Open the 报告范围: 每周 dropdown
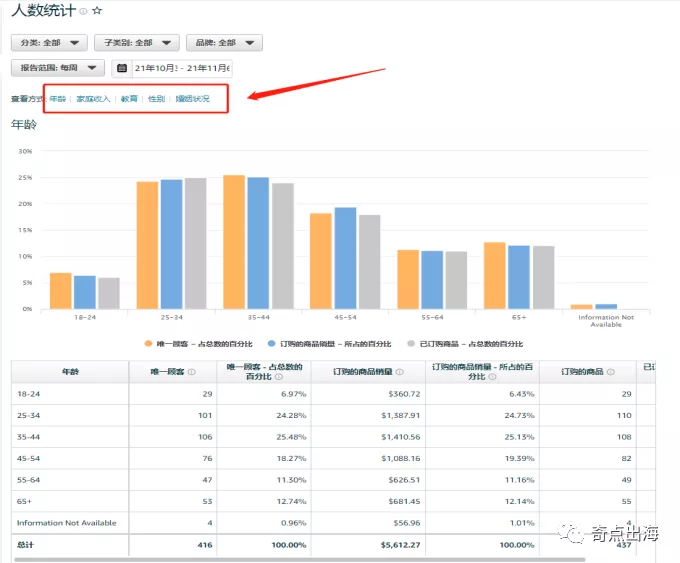 [57, 68]
